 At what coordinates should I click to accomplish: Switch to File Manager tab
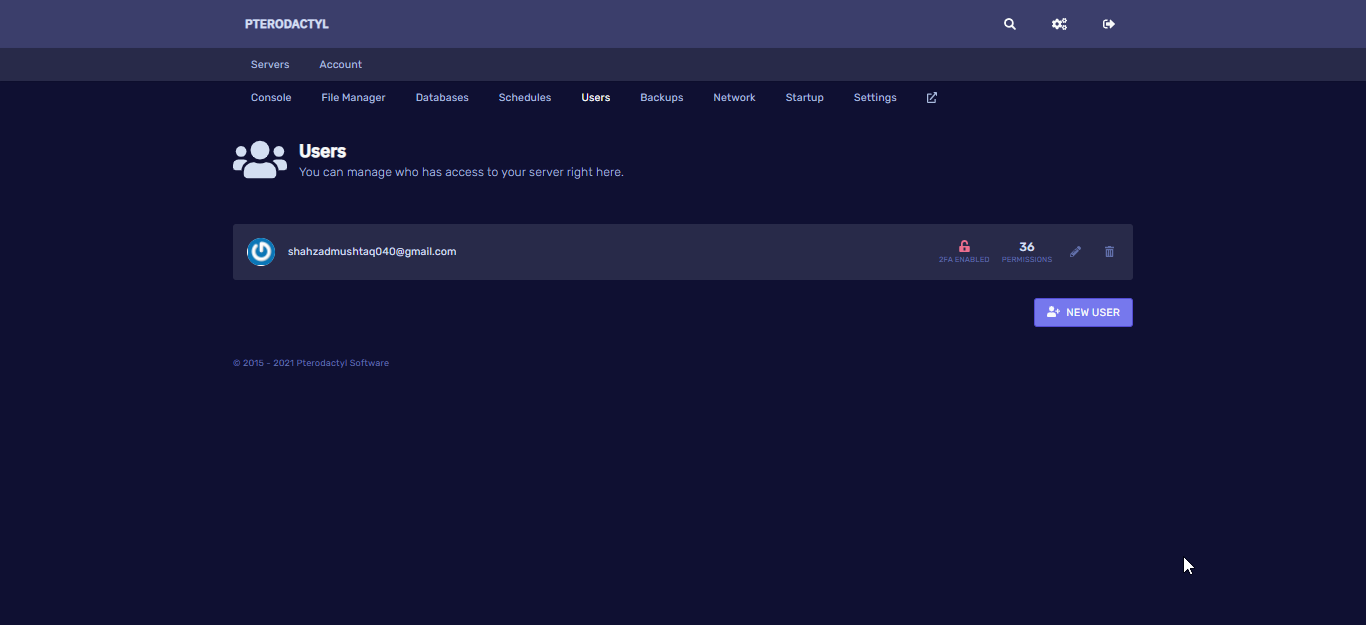tap(353, 98)
